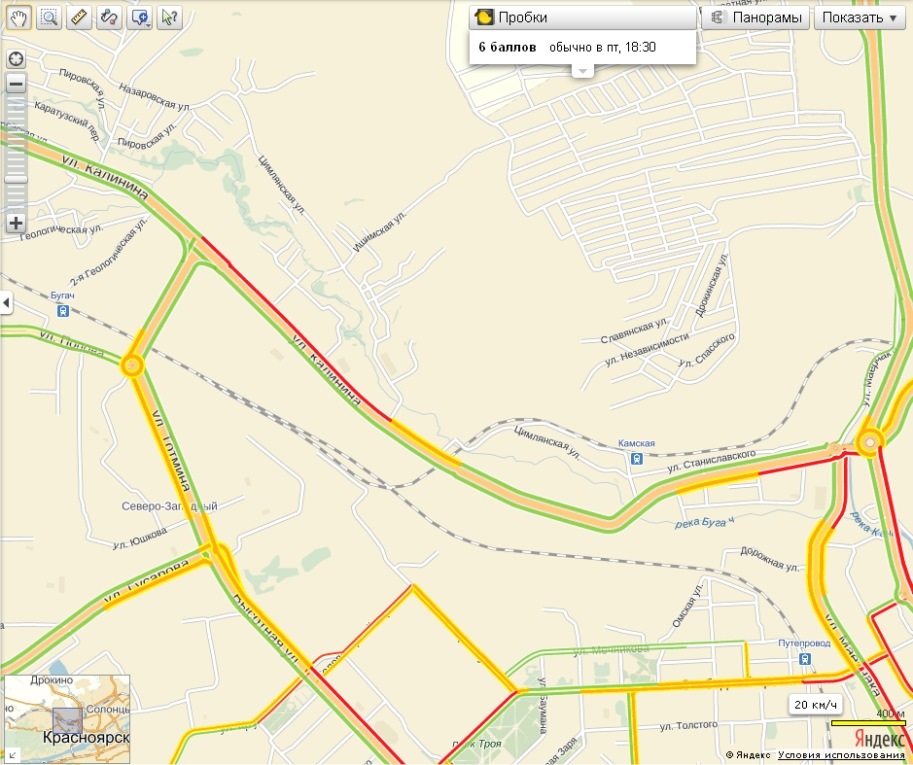Click the add placemark comment tool
Viewport: 913px width, 765px height.
tap(140, 17)
